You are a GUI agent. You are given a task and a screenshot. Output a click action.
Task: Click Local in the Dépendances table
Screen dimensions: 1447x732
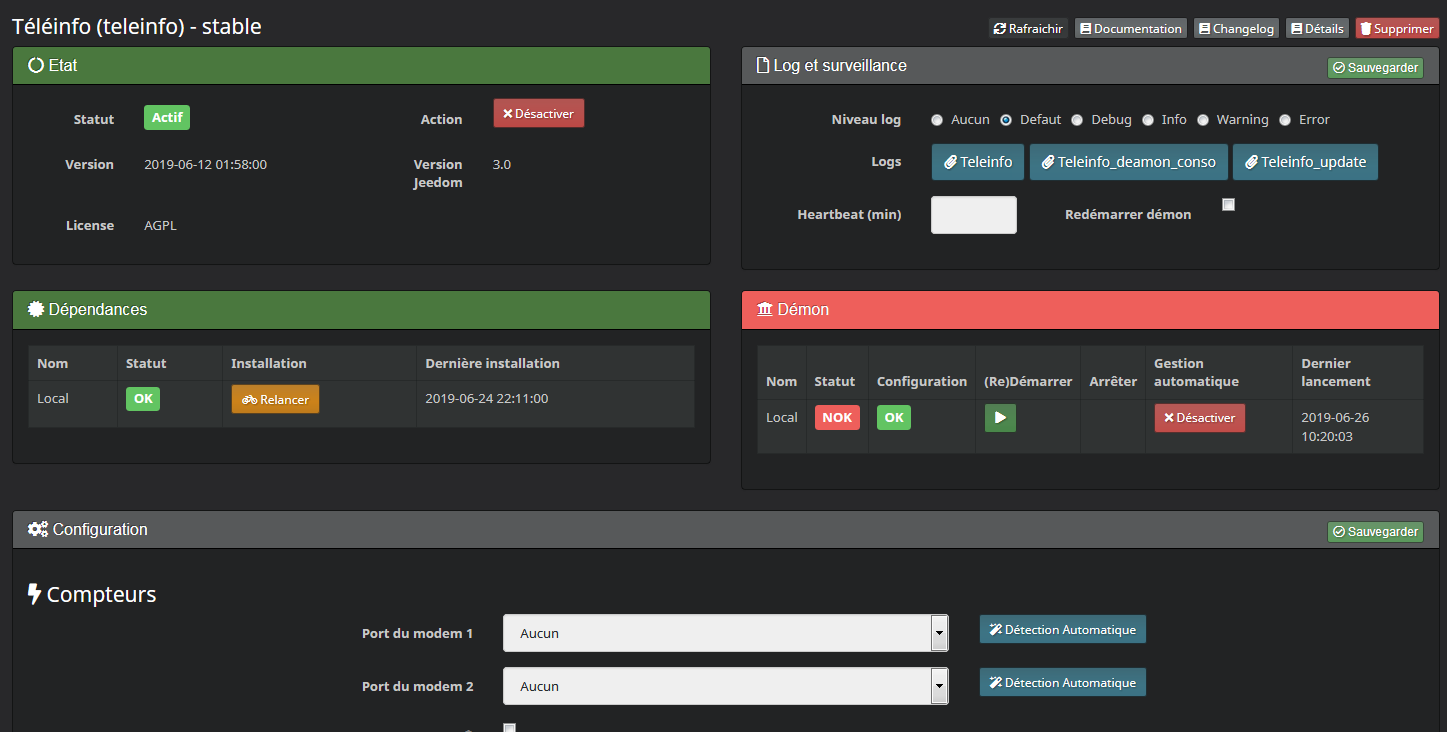coord(53,398)
